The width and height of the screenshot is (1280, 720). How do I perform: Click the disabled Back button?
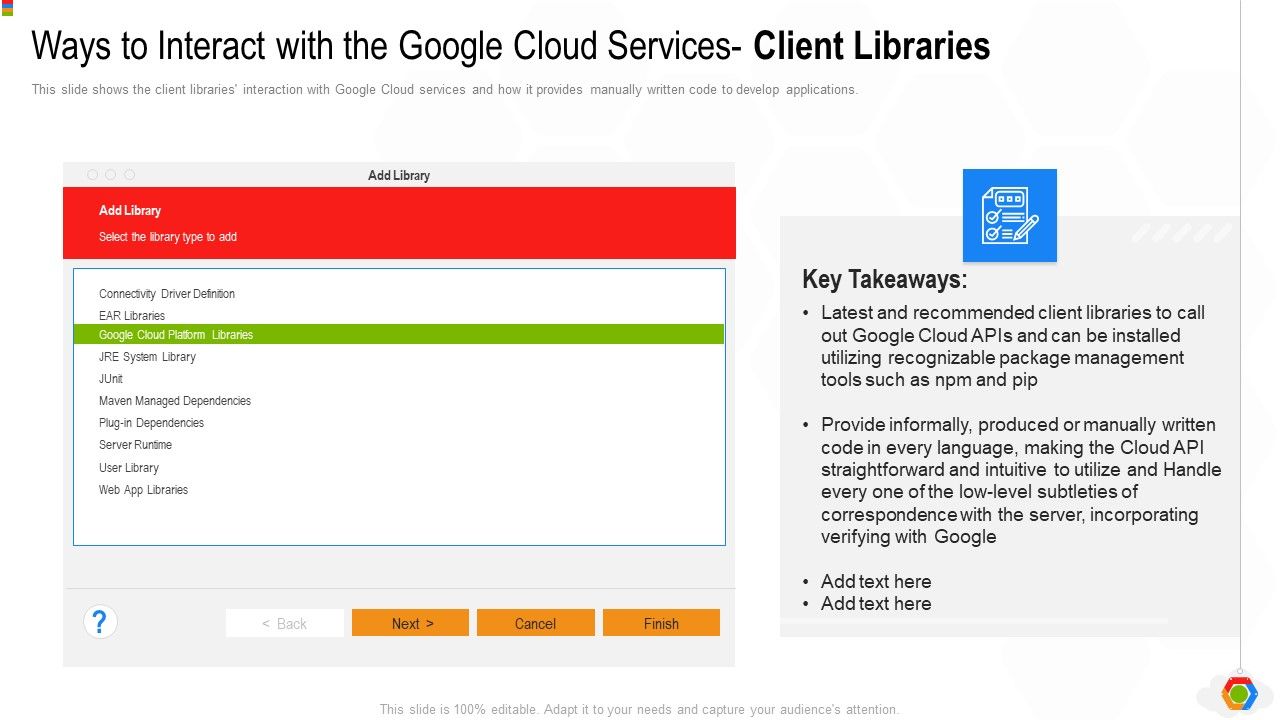click(x=284, y=622)
